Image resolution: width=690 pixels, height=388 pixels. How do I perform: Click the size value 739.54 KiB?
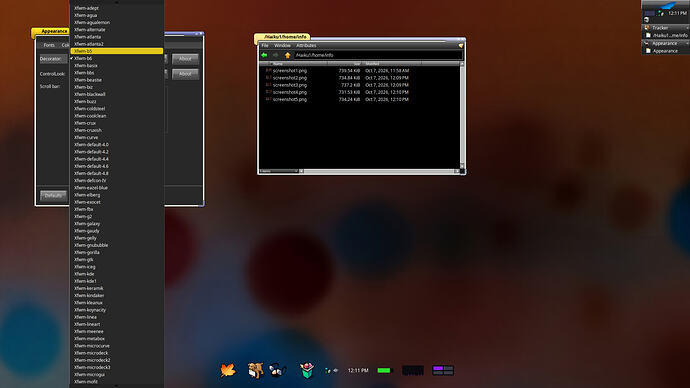point(349,70)
